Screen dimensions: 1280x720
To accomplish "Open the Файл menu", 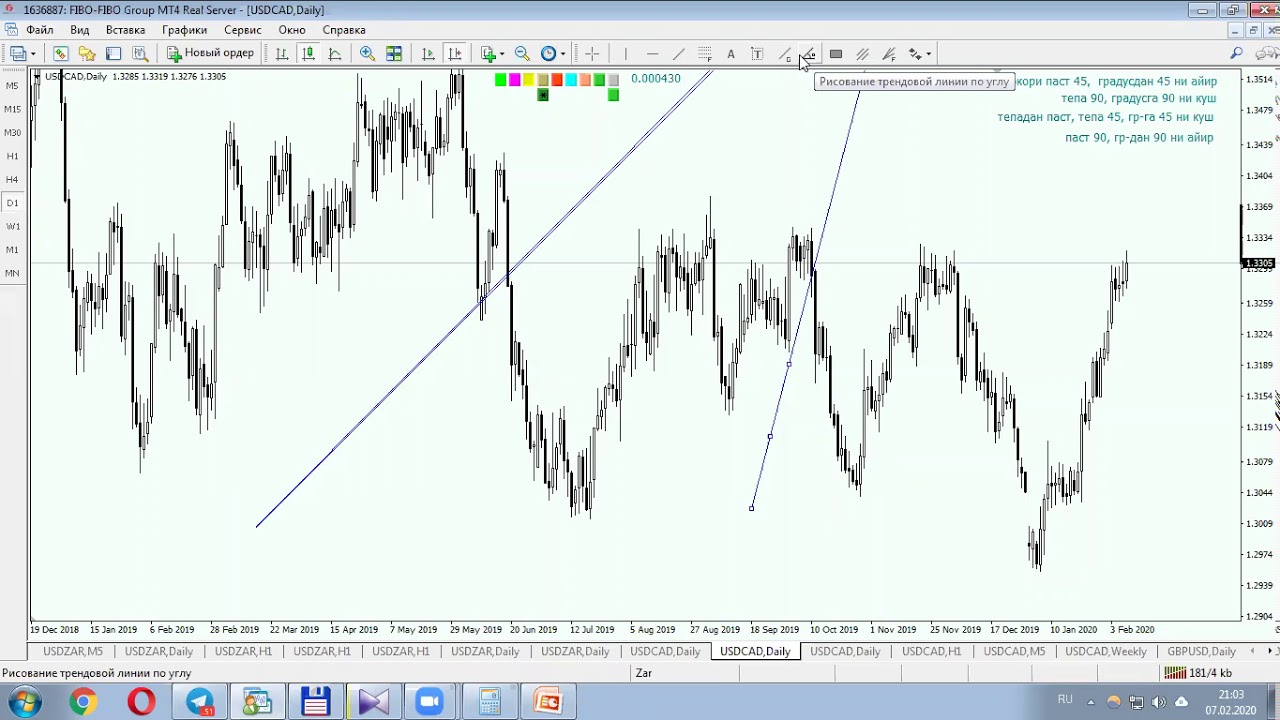I will coord(40,30).
